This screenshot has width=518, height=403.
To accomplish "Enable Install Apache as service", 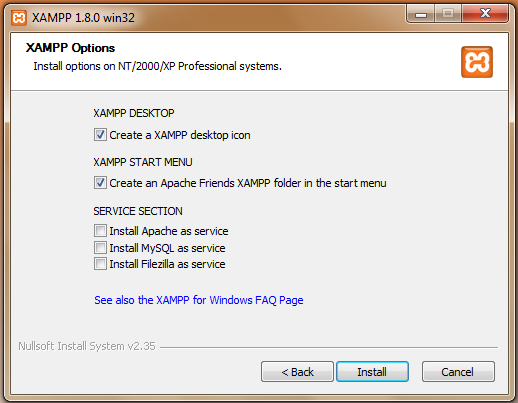I will click(100, 231).
